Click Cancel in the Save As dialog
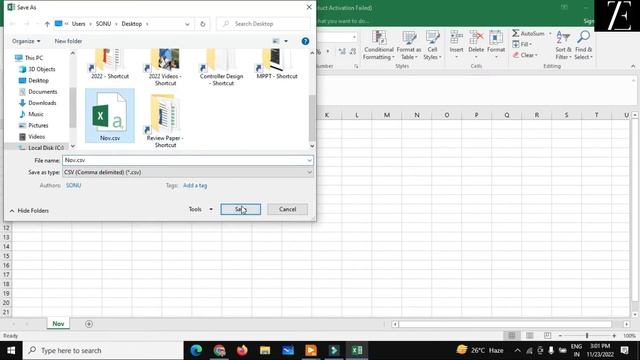This screenshot has height=360, width=640. [287, 209]
